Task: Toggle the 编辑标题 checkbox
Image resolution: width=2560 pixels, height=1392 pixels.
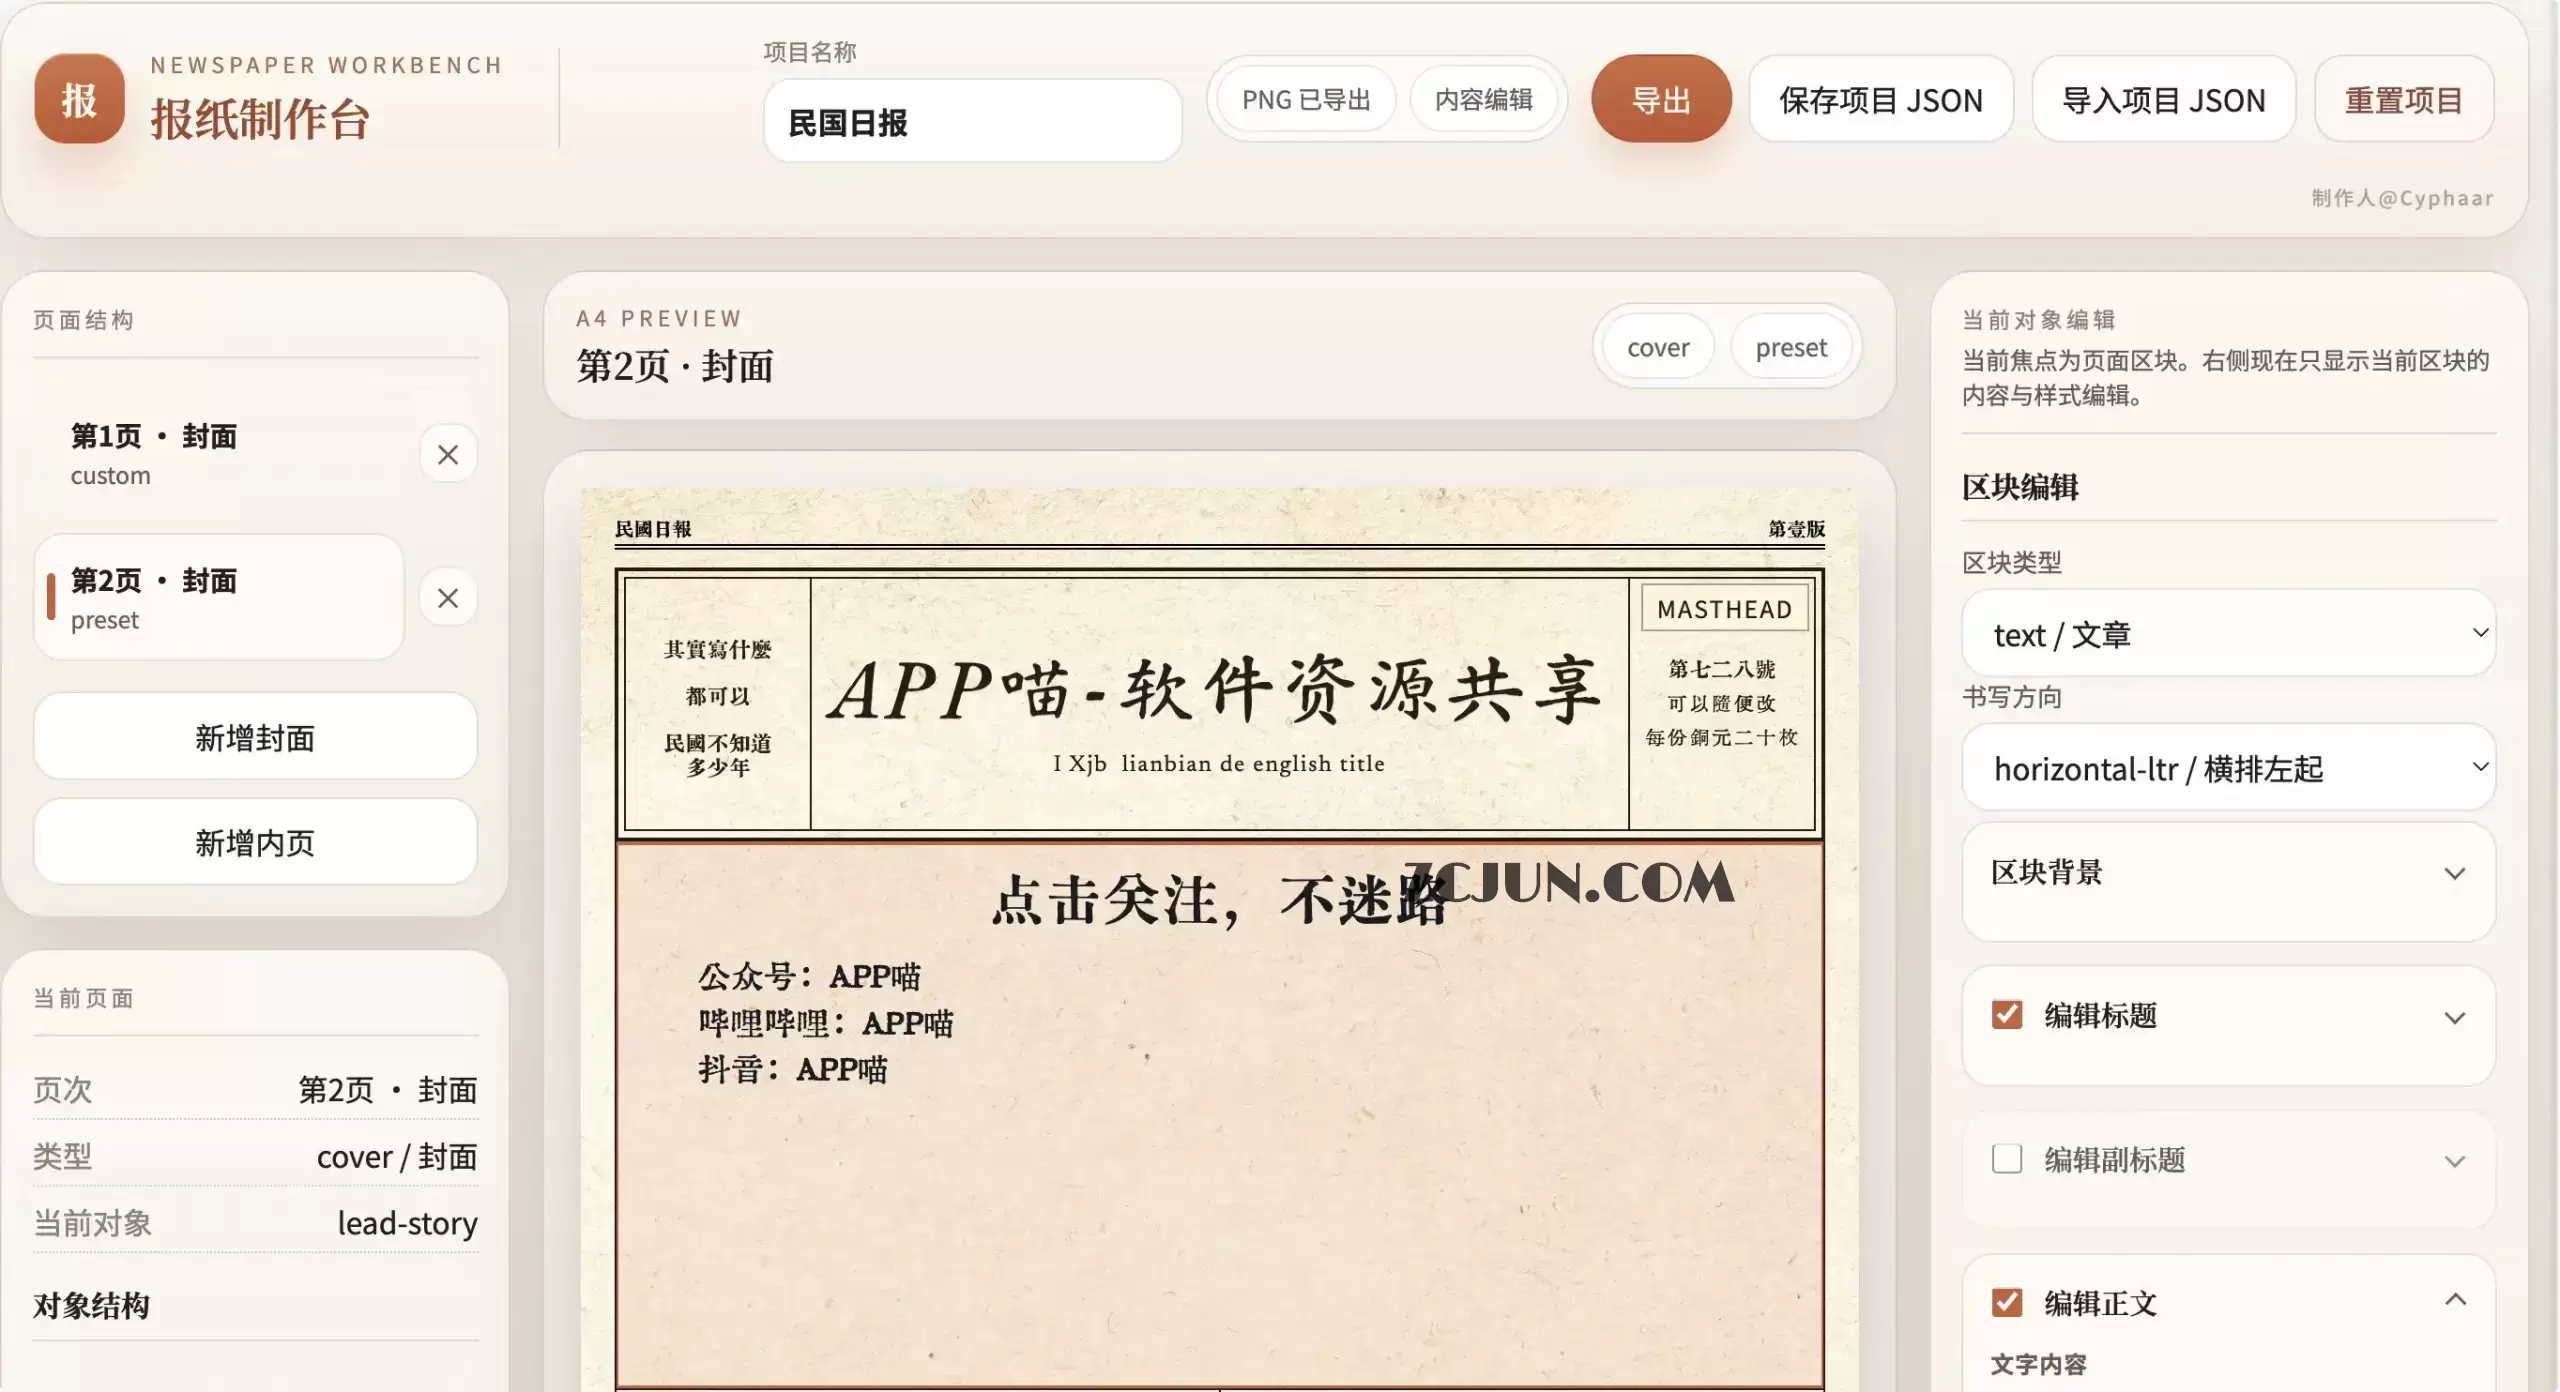Action: pyautogui.click(x=2006, y=1015)
